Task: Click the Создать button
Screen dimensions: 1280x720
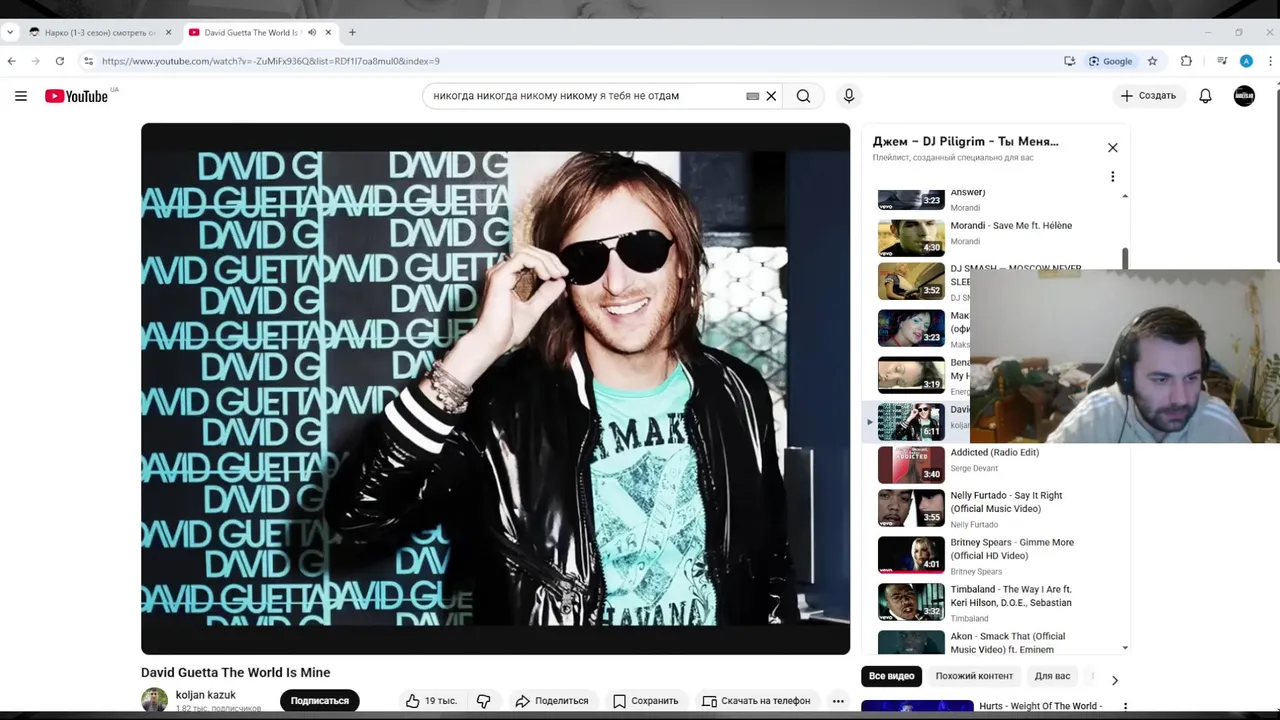Action: [x=1148, y=96]
